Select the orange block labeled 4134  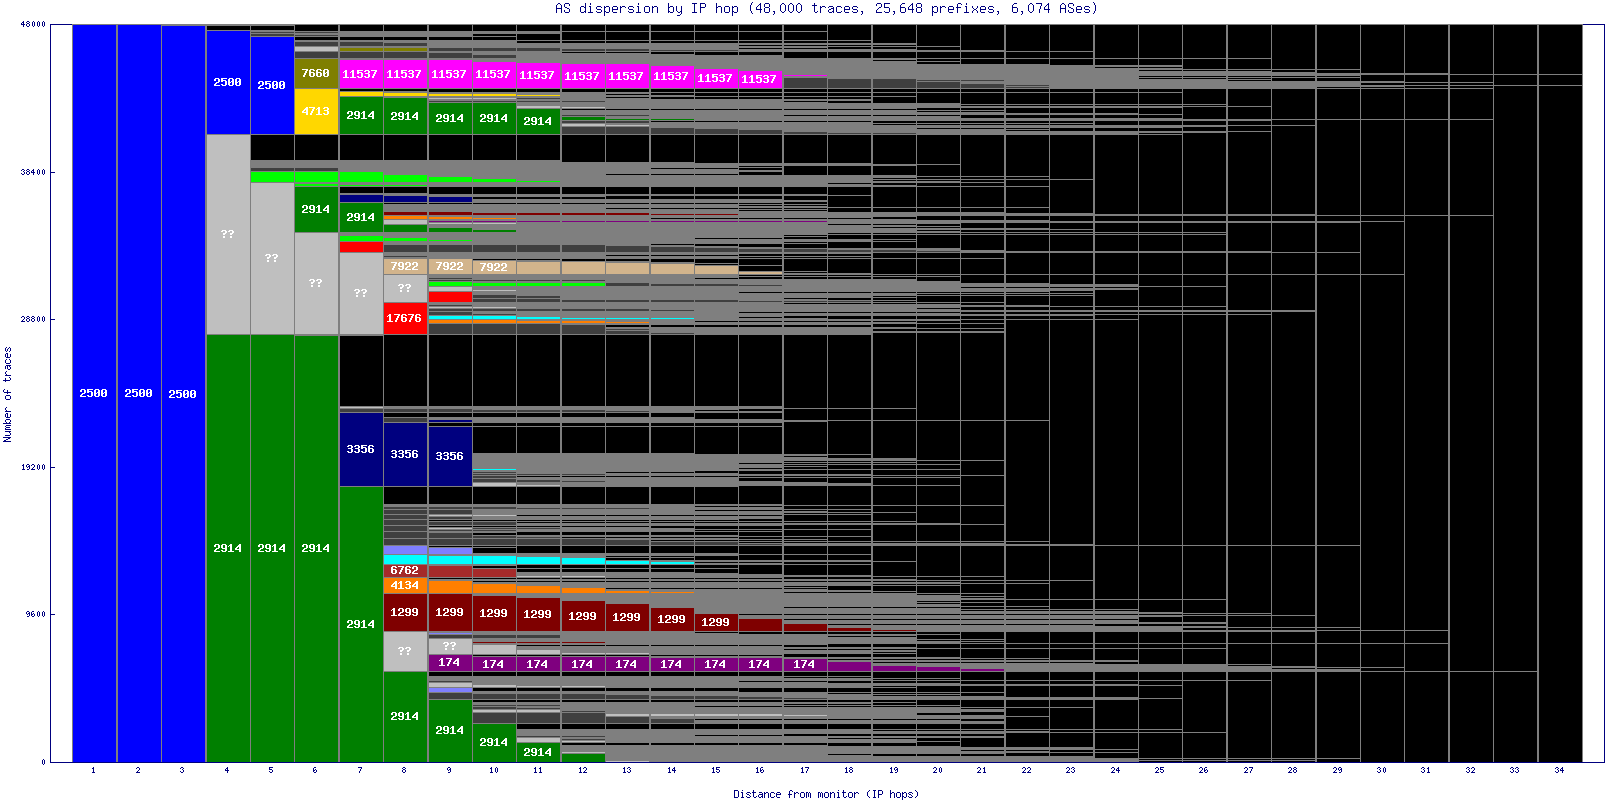click(x=405, y=585)
